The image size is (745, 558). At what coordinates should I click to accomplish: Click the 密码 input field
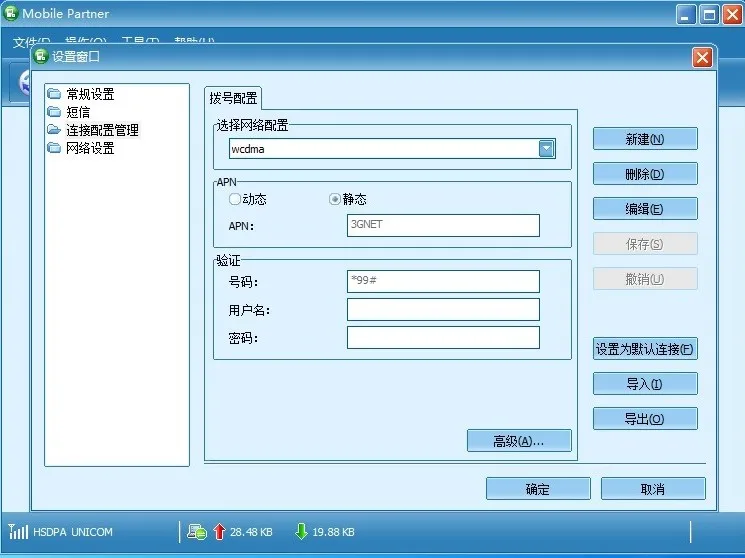pos(443,337)
